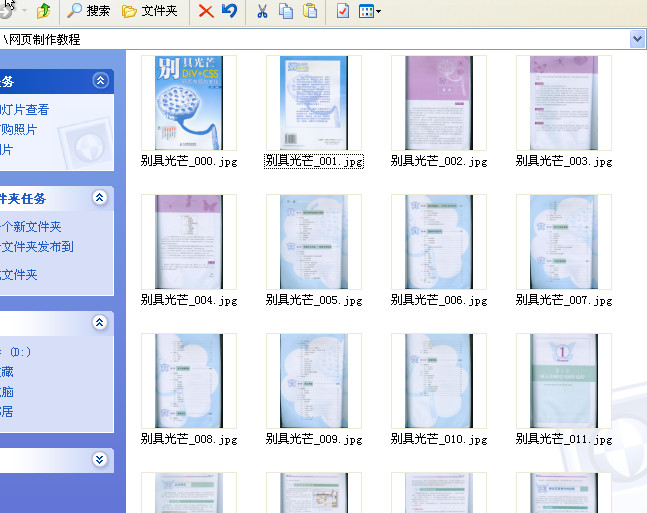The width and height of the screenshot is (647, 513).
Task: Open the my computer link ending 脑
Action: click(x=7, y=392)
